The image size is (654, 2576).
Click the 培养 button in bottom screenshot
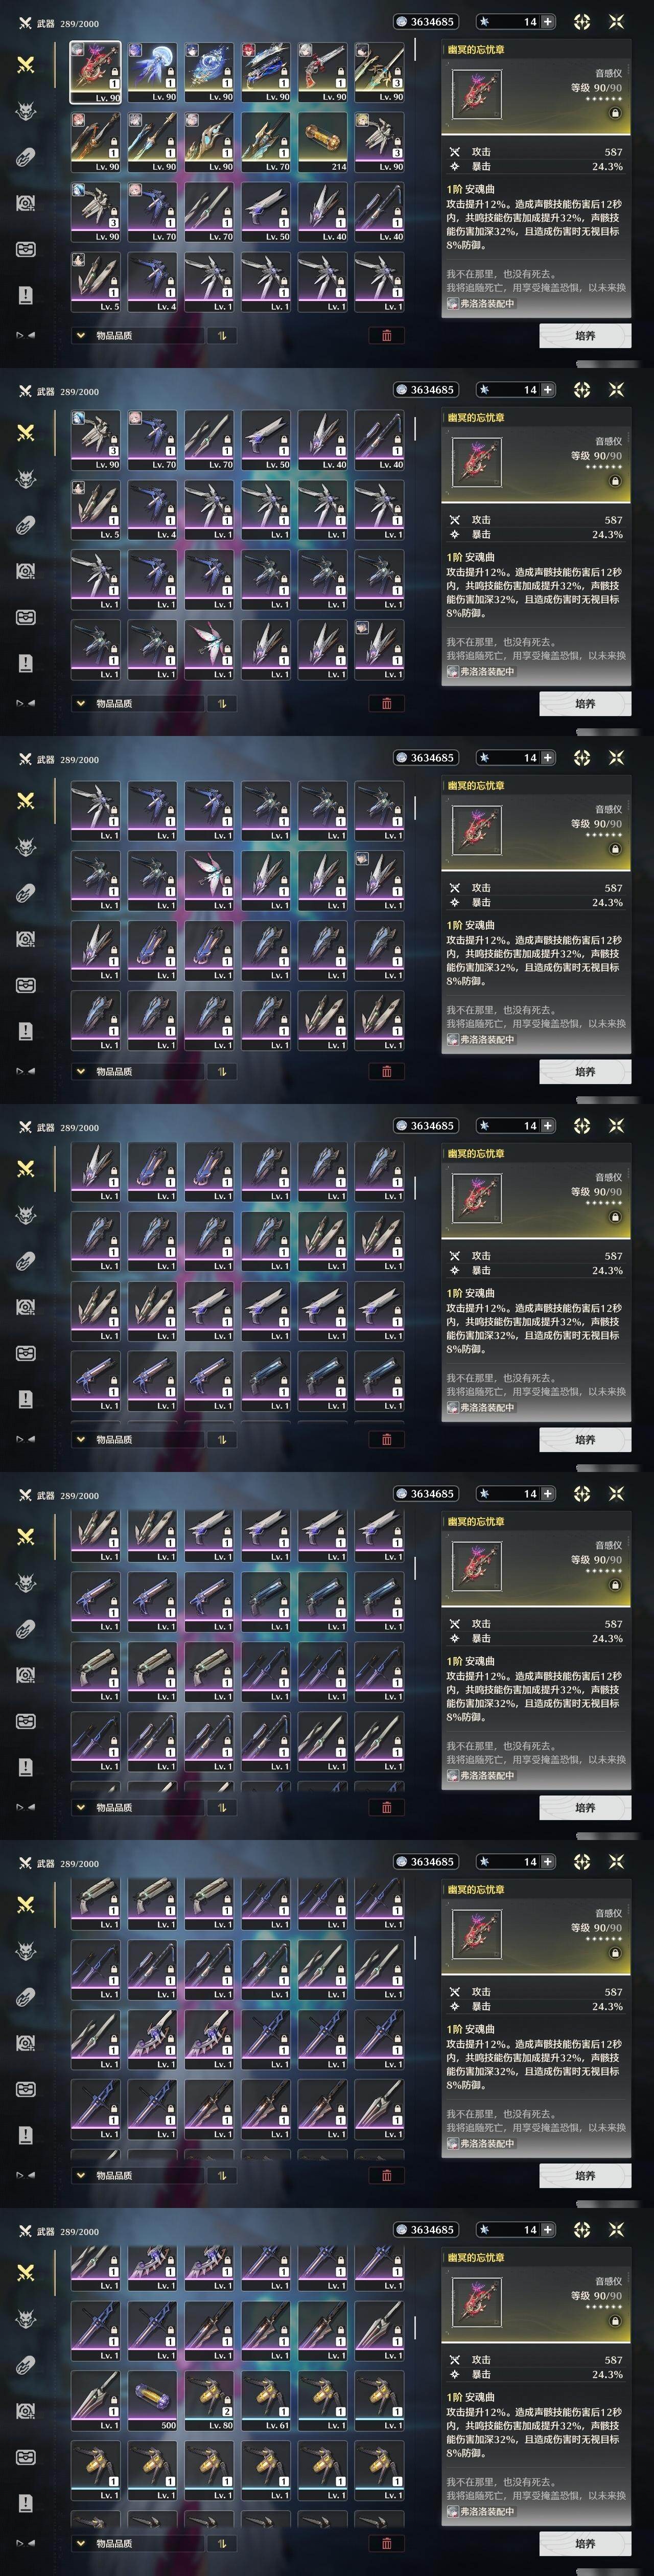585,2543
